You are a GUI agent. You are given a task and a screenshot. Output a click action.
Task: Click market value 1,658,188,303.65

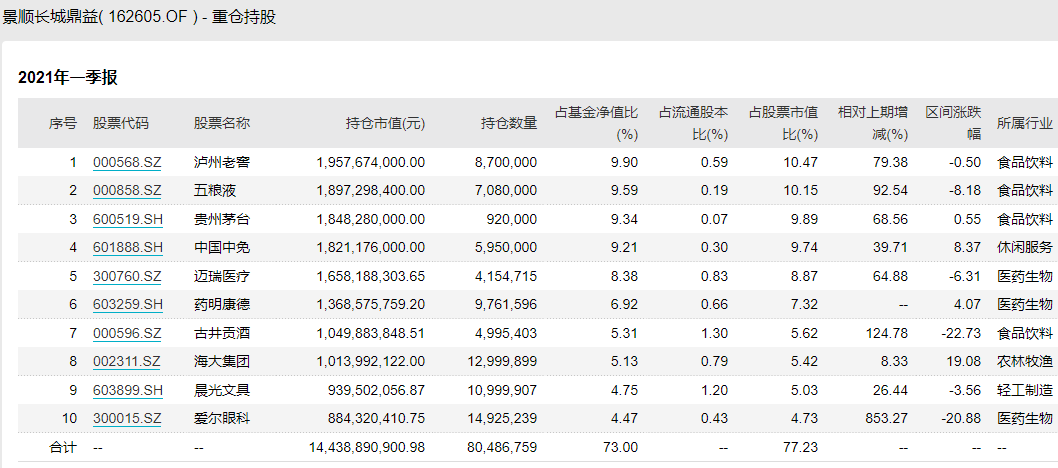click(371, 276)
